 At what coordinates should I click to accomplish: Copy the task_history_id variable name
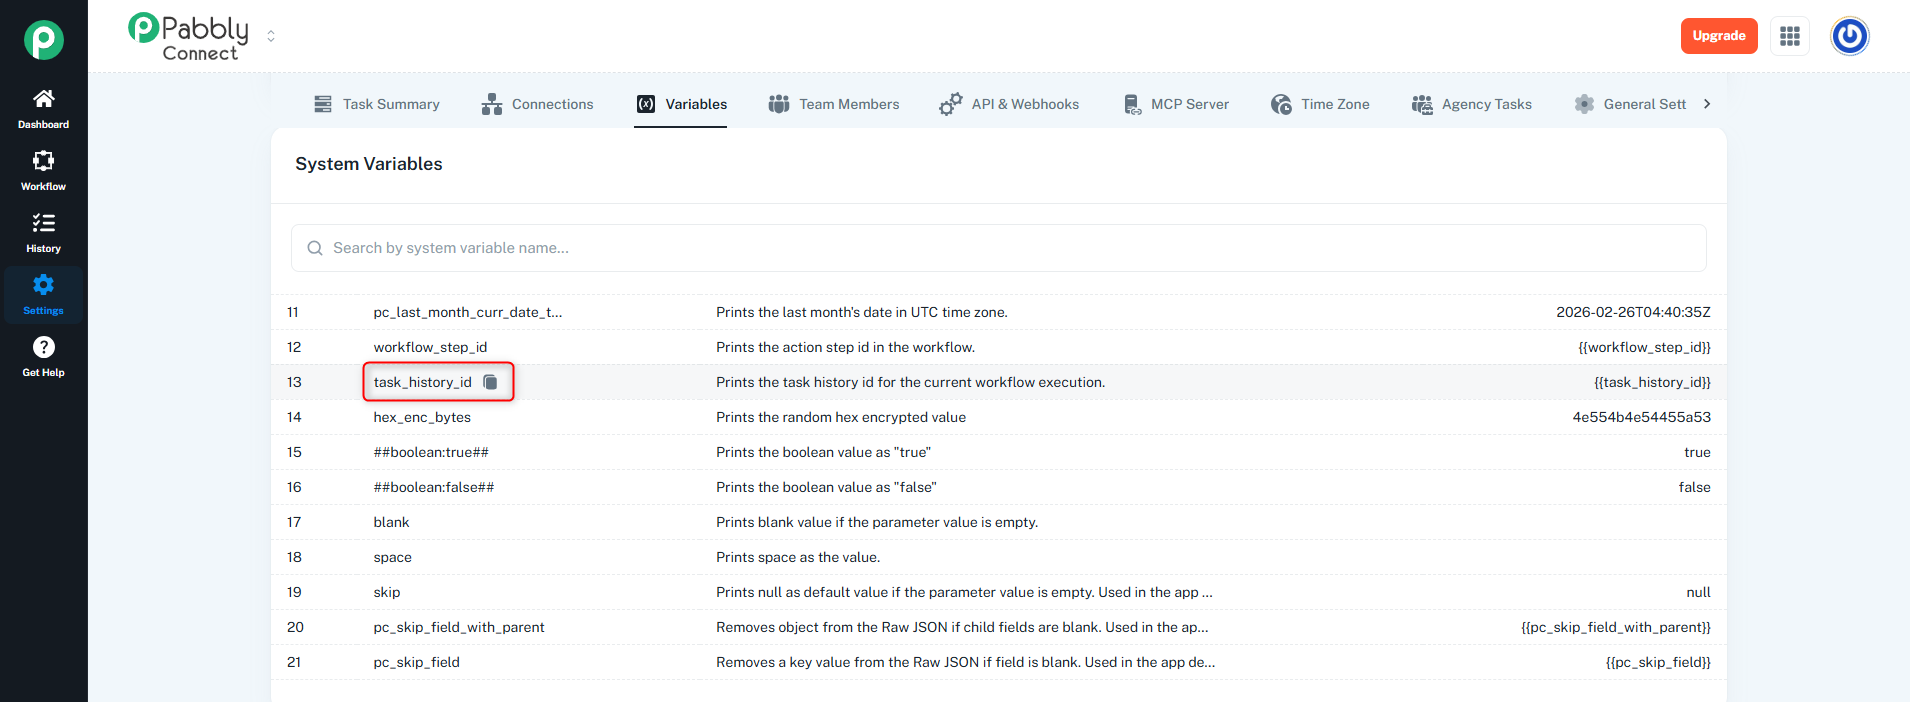[490, 382]
